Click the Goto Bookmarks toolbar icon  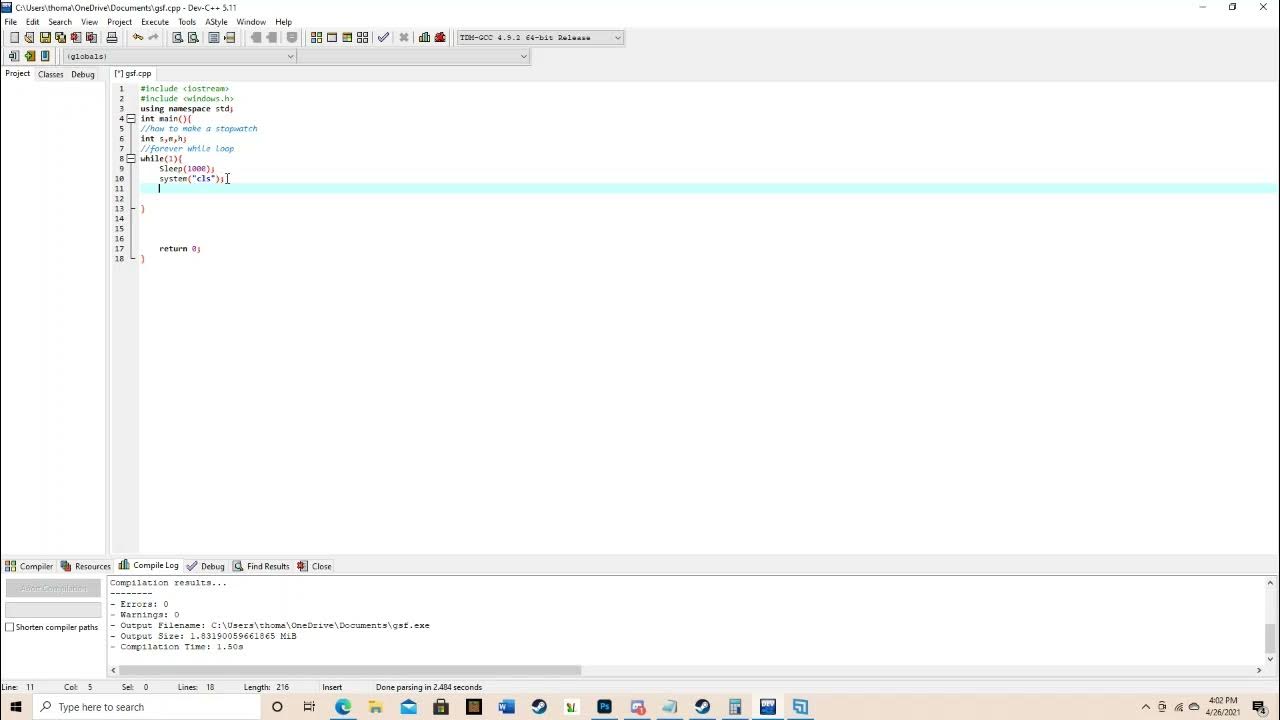point(45,56)
